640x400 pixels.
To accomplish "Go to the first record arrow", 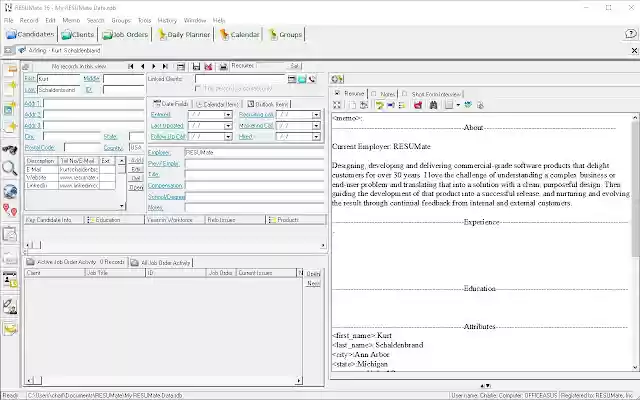I will click(x=131, y=66).
